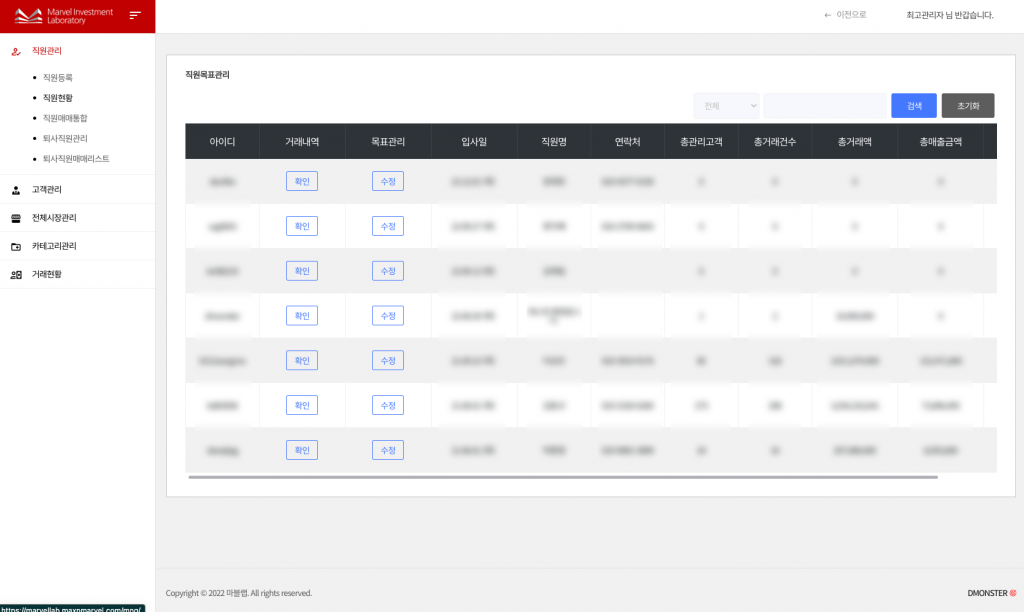Click the 전체시장관리 store icon
Image resolution: width=1024 pixels, height=612 pixels.
pos(15,218)
